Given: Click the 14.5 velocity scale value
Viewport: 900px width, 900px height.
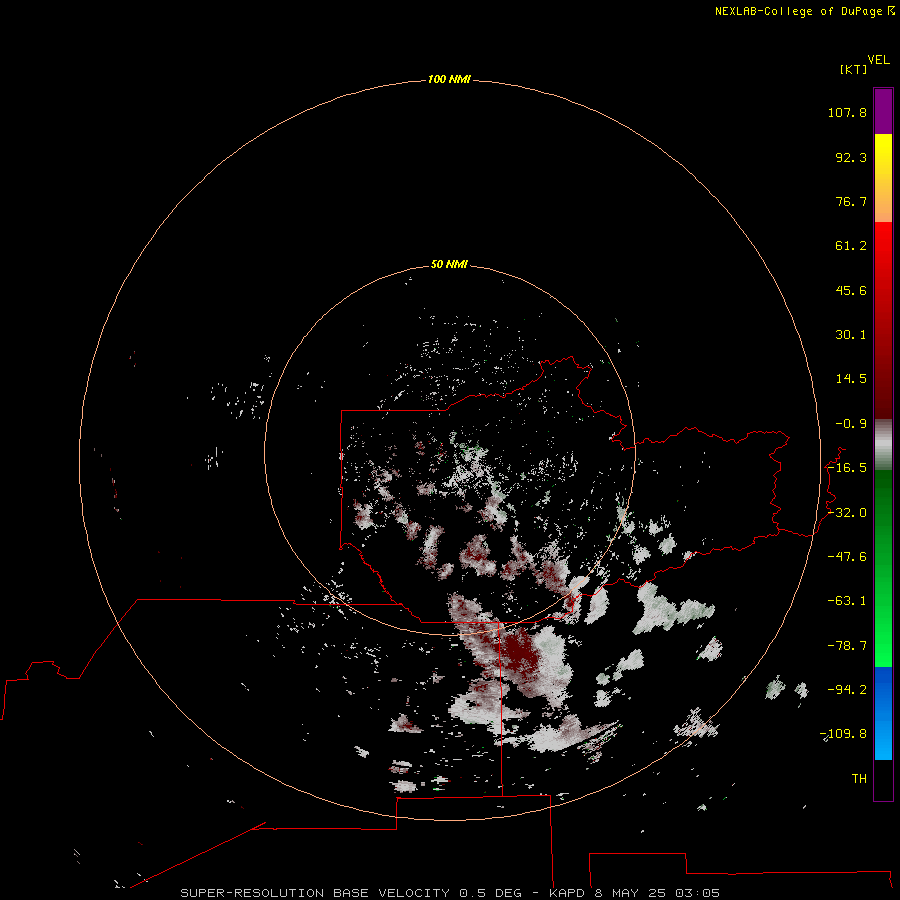Looking at the screenshot, I should click(851, 379).
